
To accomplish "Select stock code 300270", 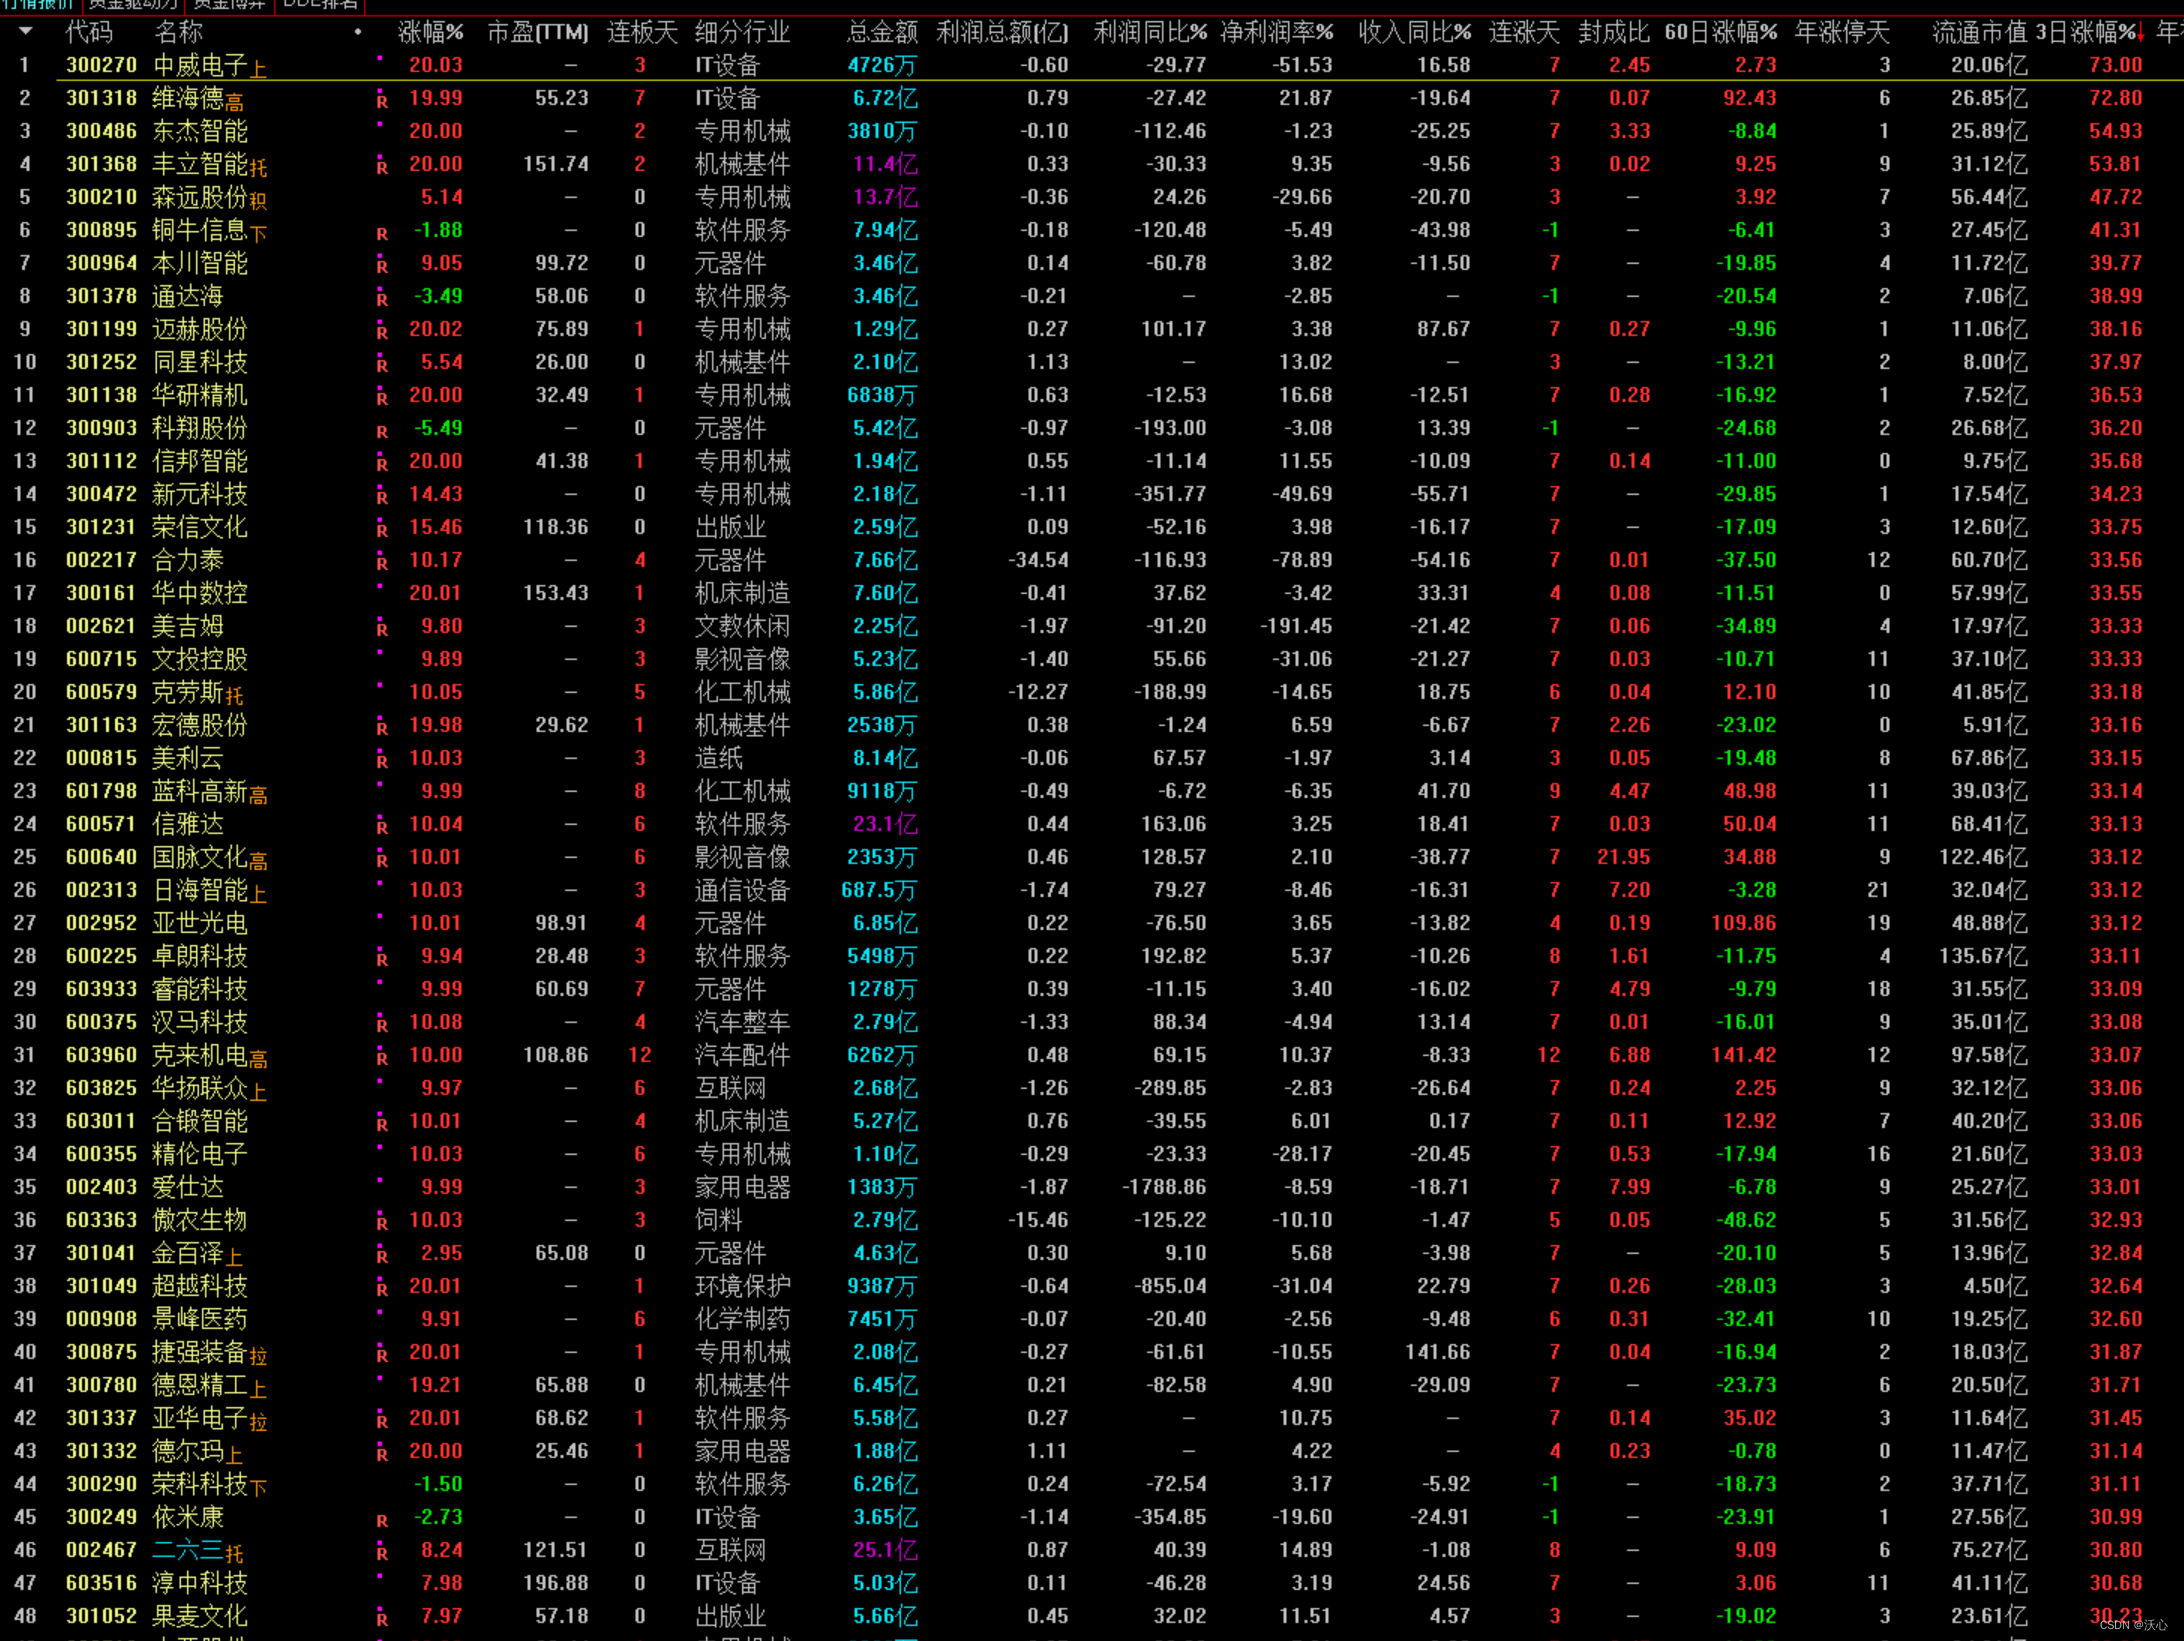I will (x=101, y=65).
